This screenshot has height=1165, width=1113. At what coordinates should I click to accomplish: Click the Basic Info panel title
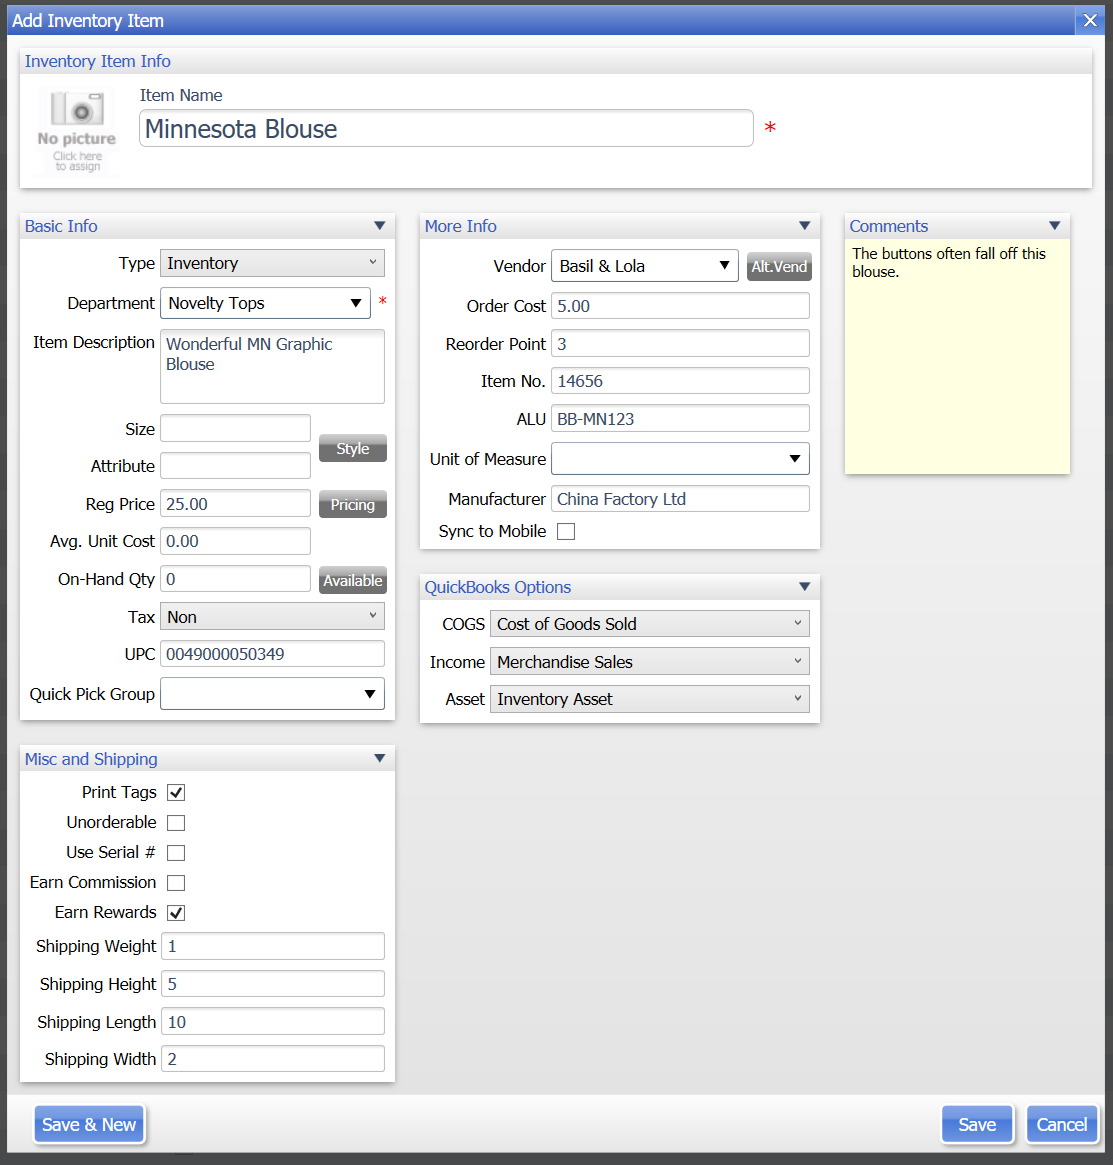tap(61, 226)
